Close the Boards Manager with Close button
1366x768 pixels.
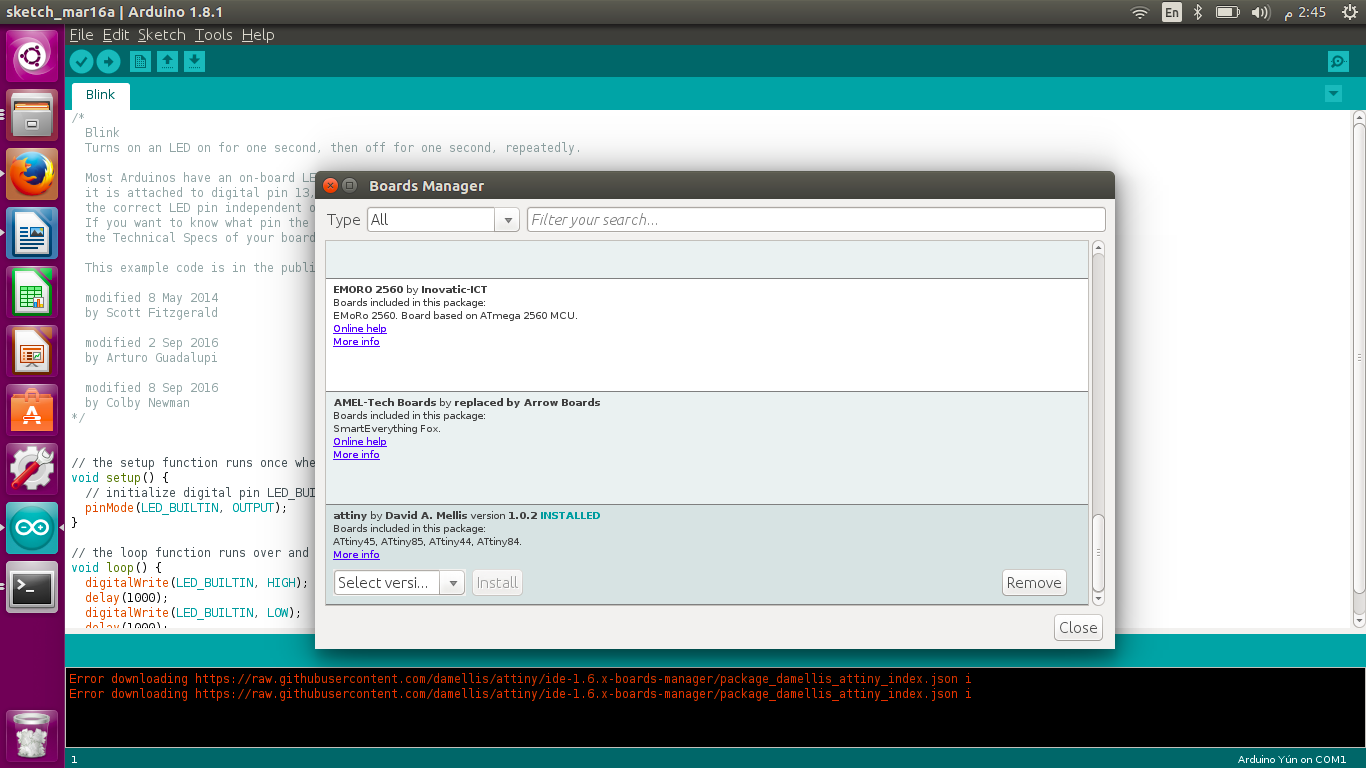coord(1078,628)
